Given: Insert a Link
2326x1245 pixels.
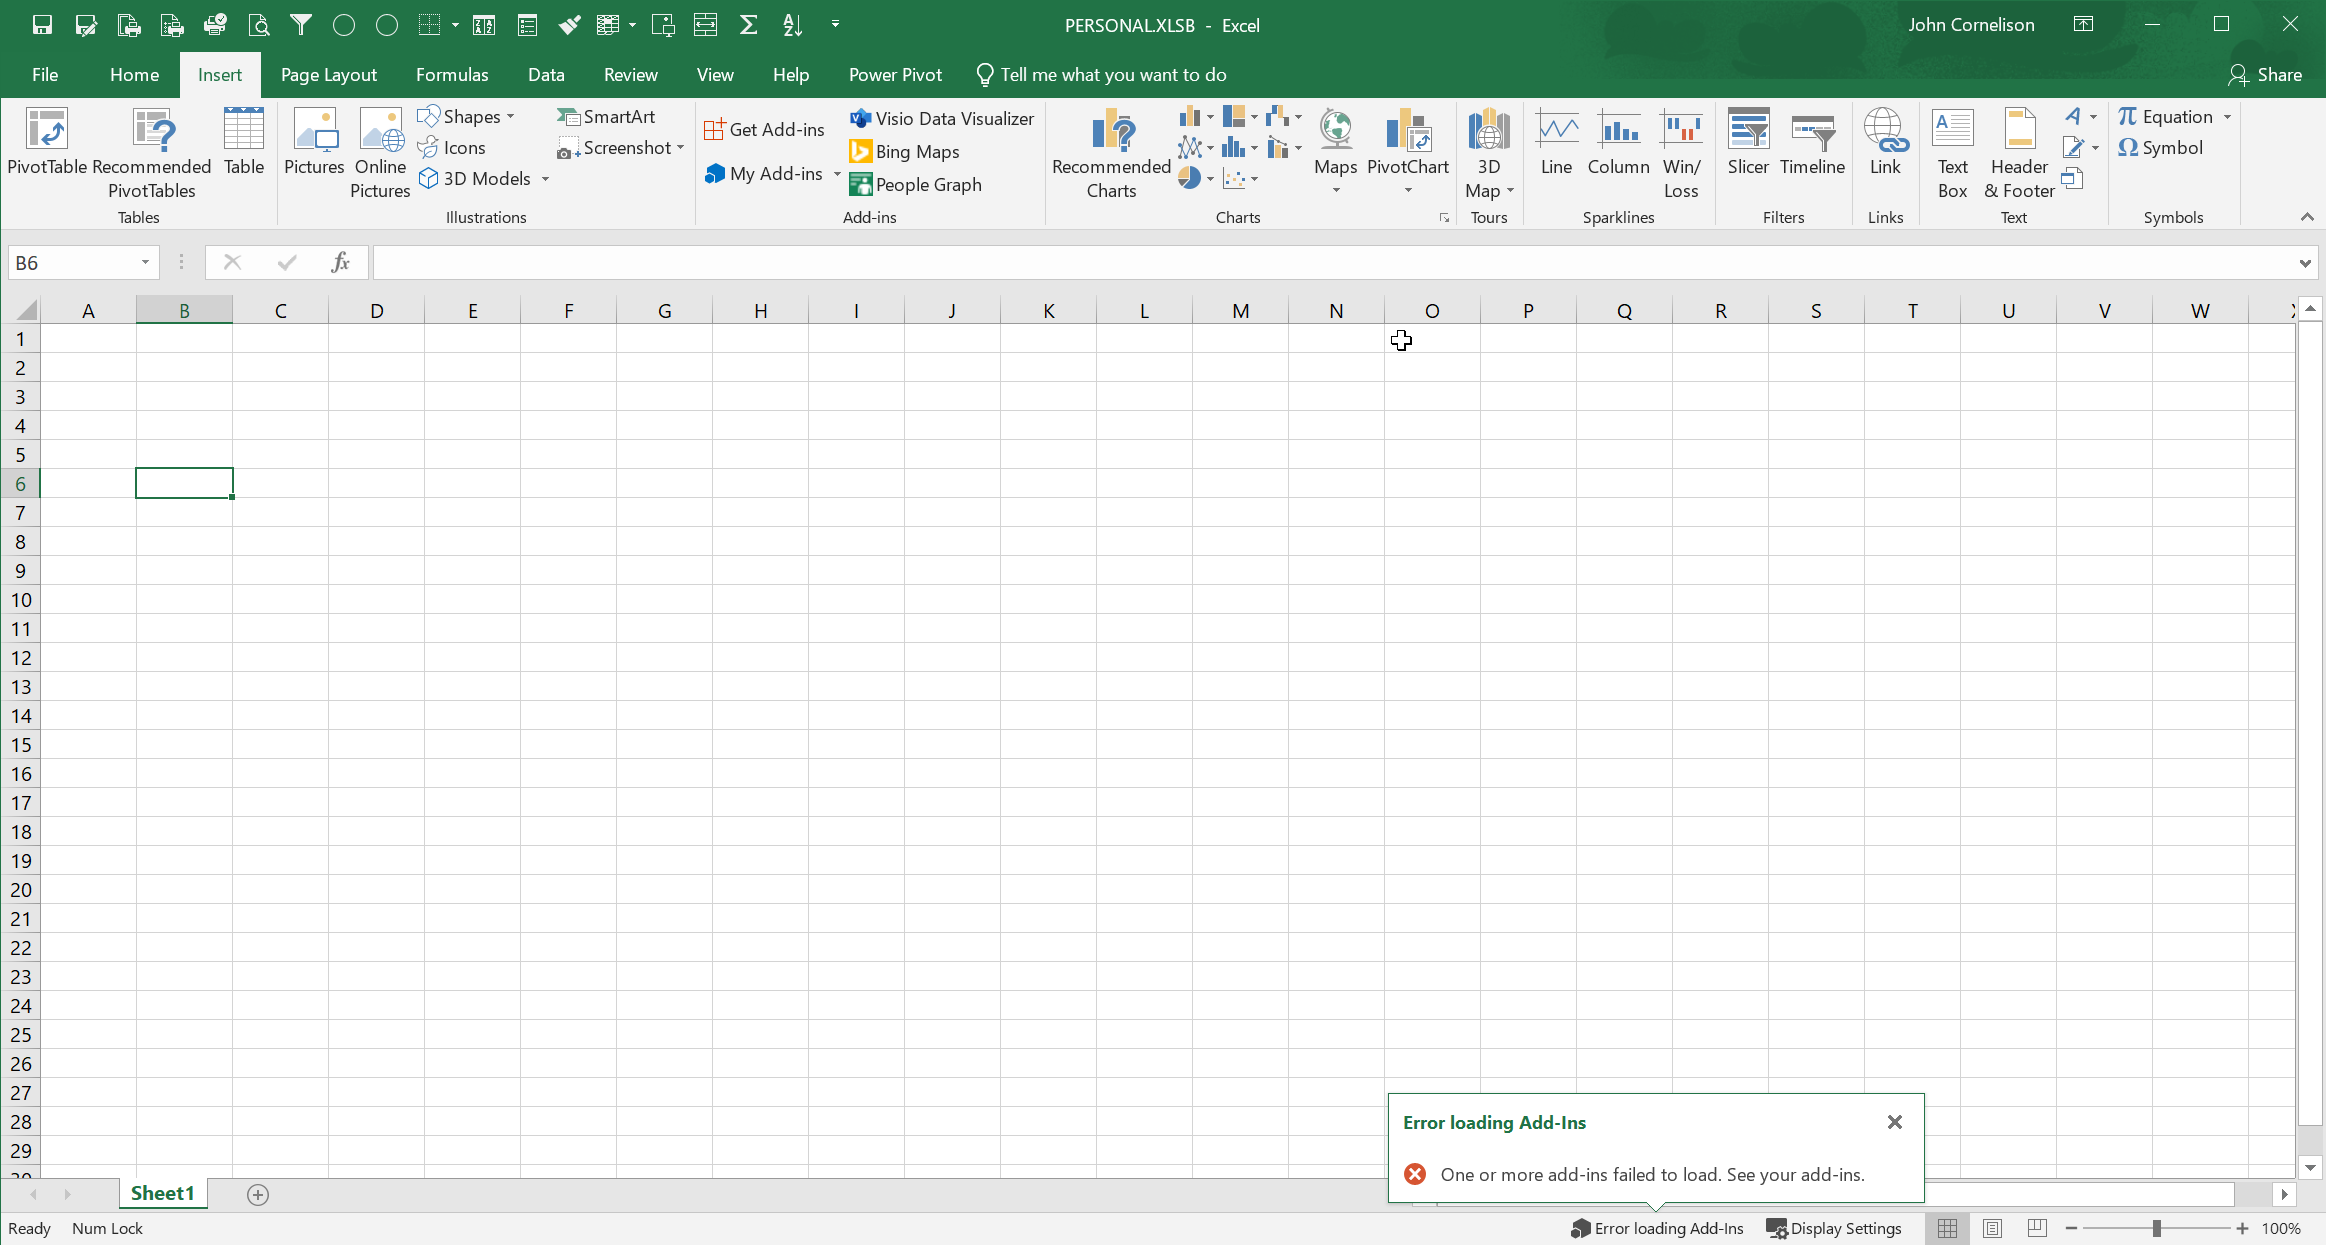Looking at the screenshot, I should coord(1884,143).
